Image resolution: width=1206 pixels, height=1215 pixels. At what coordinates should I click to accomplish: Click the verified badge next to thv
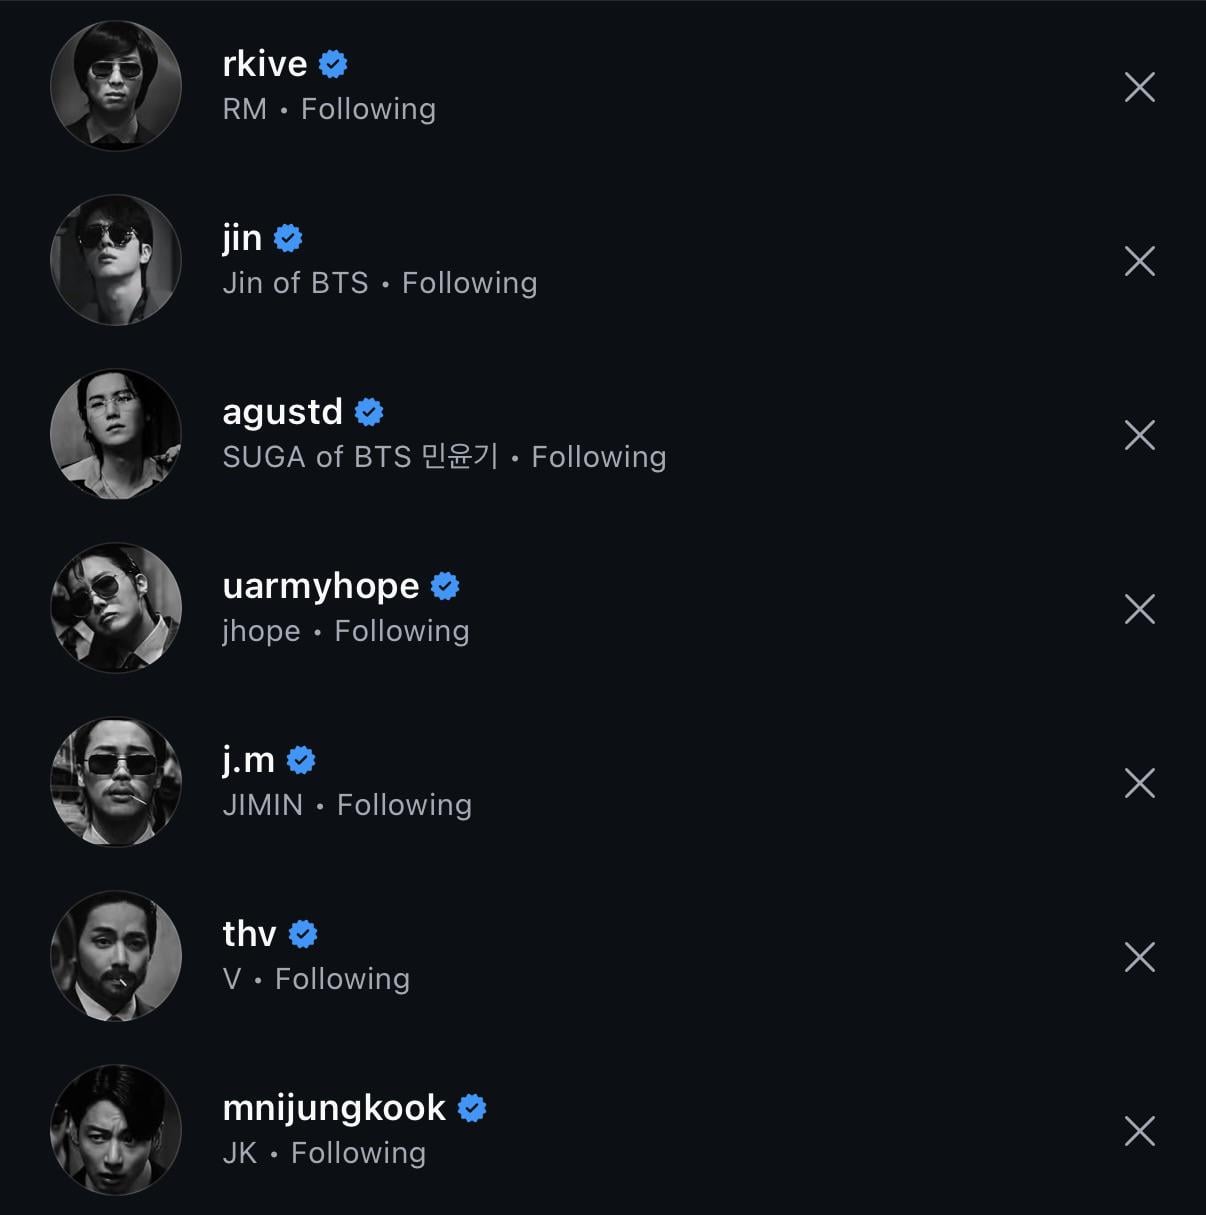tap(303, 934)
